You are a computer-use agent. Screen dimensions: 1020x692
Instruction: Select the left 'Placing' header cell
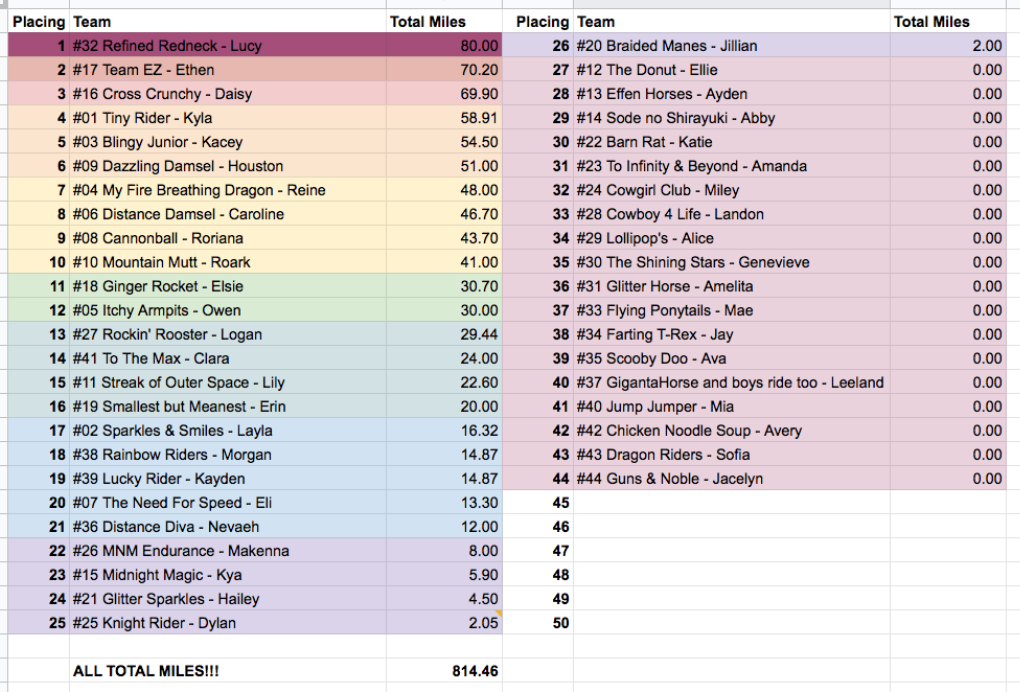point(38,21)
